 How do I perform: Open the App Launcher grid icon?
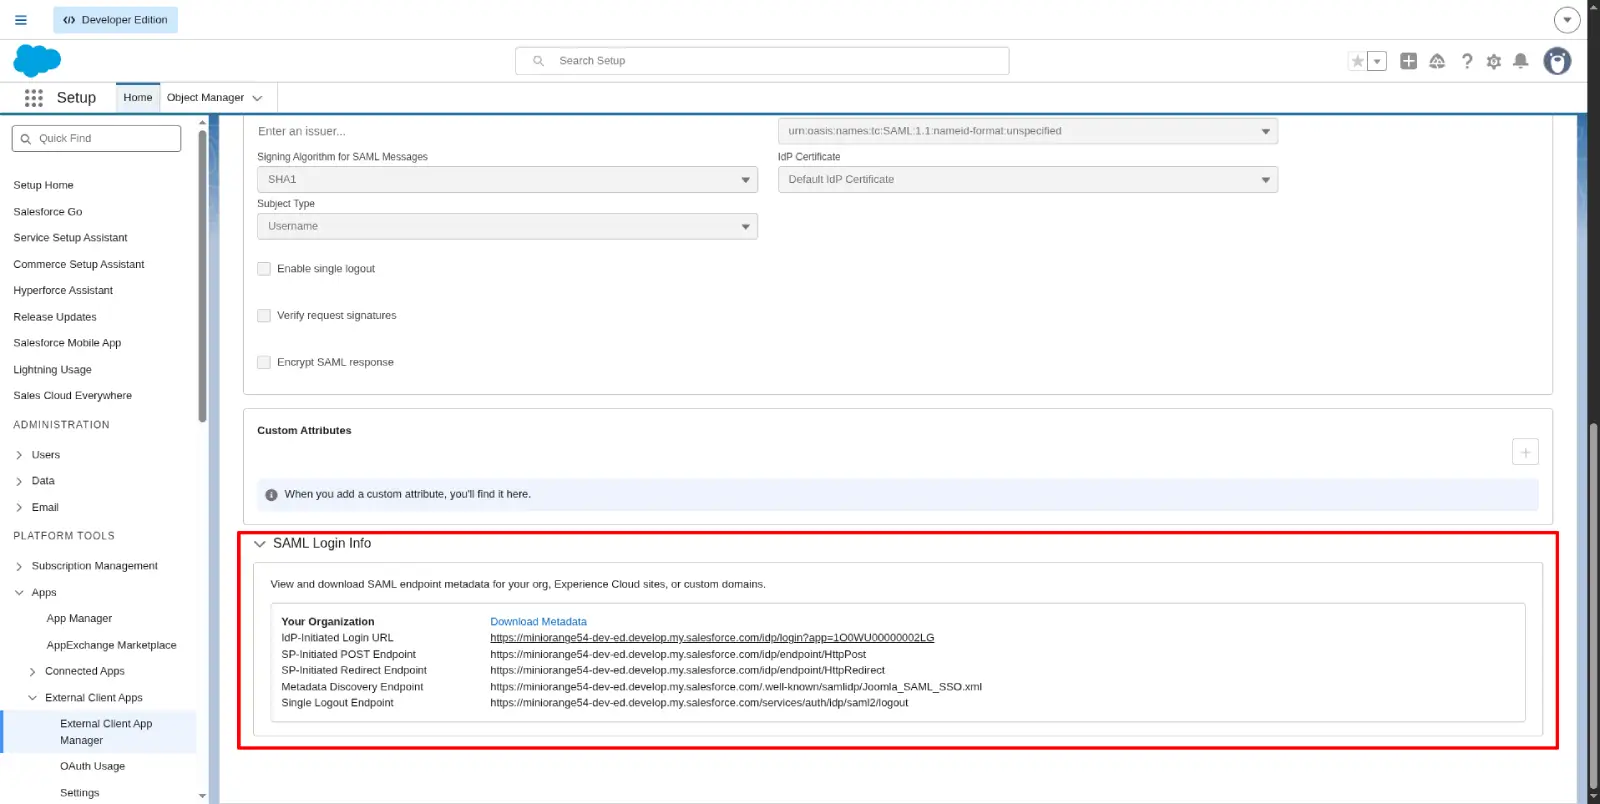pos(34,98)
